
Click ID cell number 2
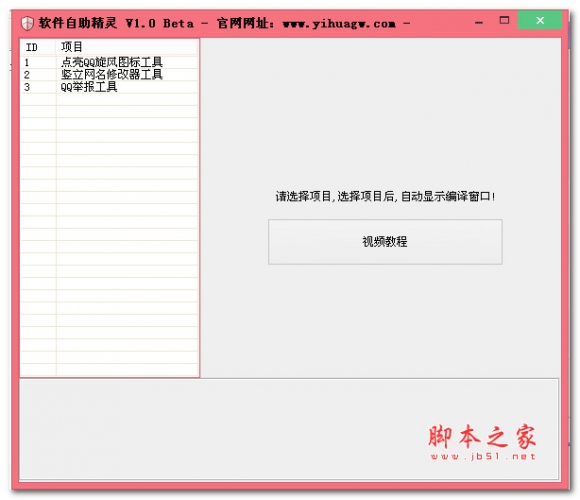(27, 75)
